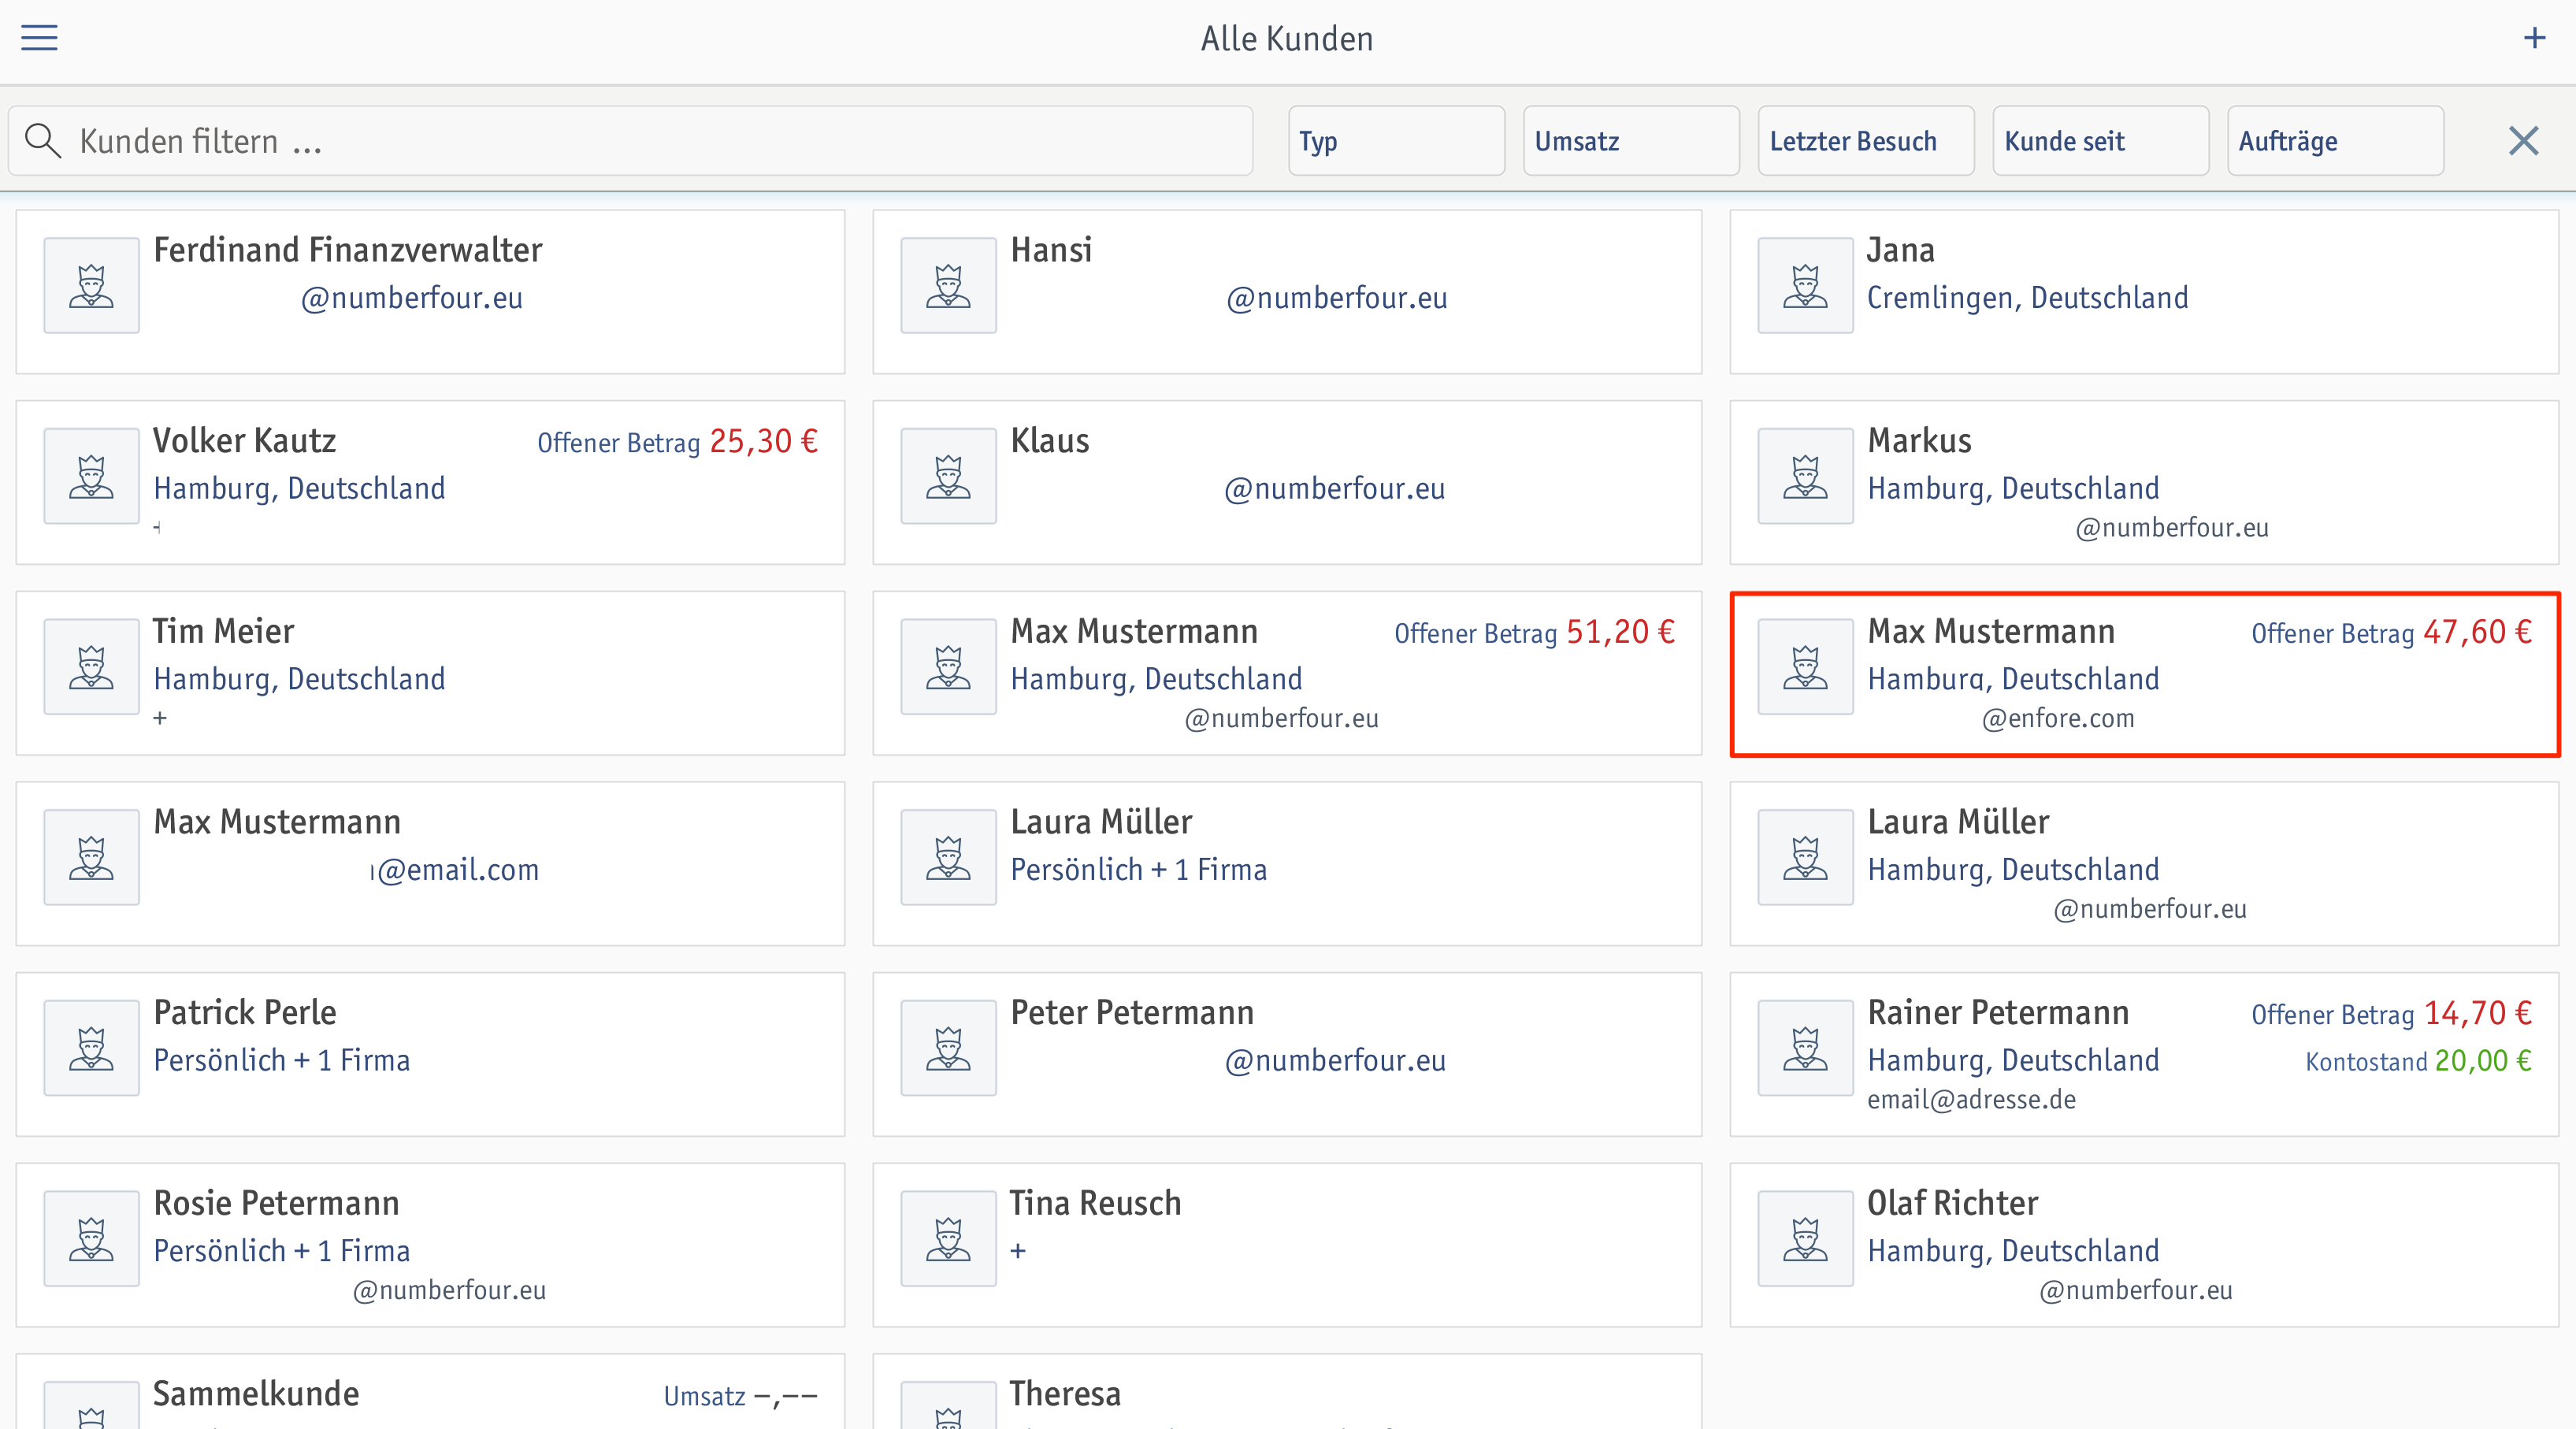Select the Theresa customer name

1065,1393
